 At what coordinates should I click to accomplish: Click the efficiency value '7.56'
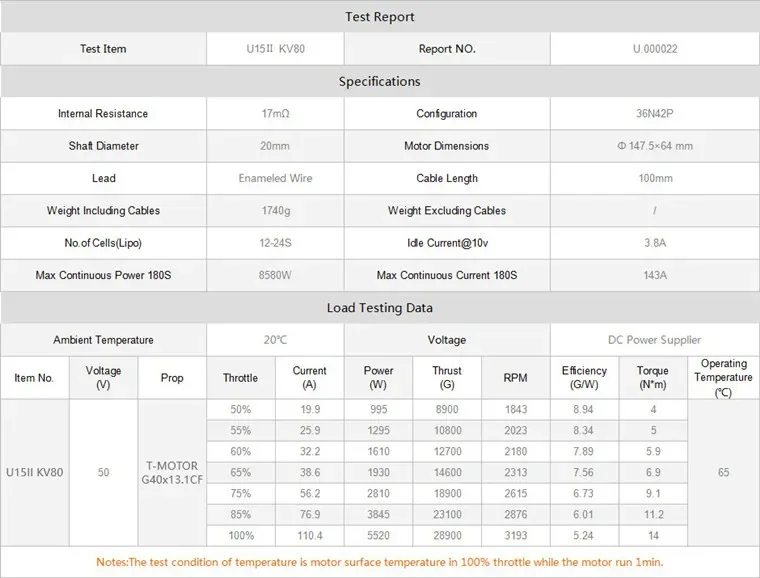583,472
